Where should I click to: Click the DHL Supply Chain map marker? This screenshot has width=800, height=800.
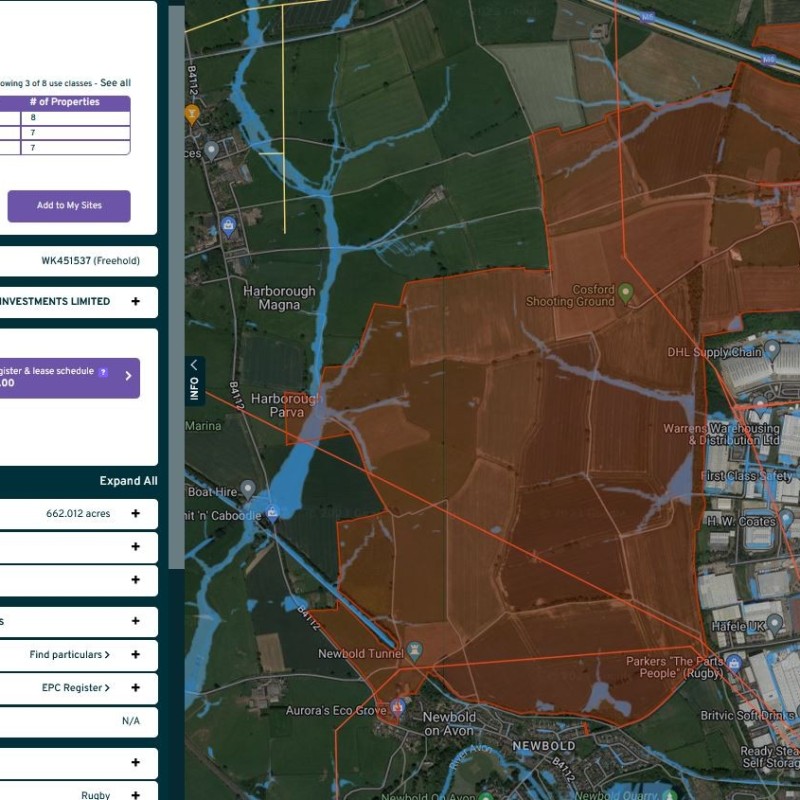[772, 351]
